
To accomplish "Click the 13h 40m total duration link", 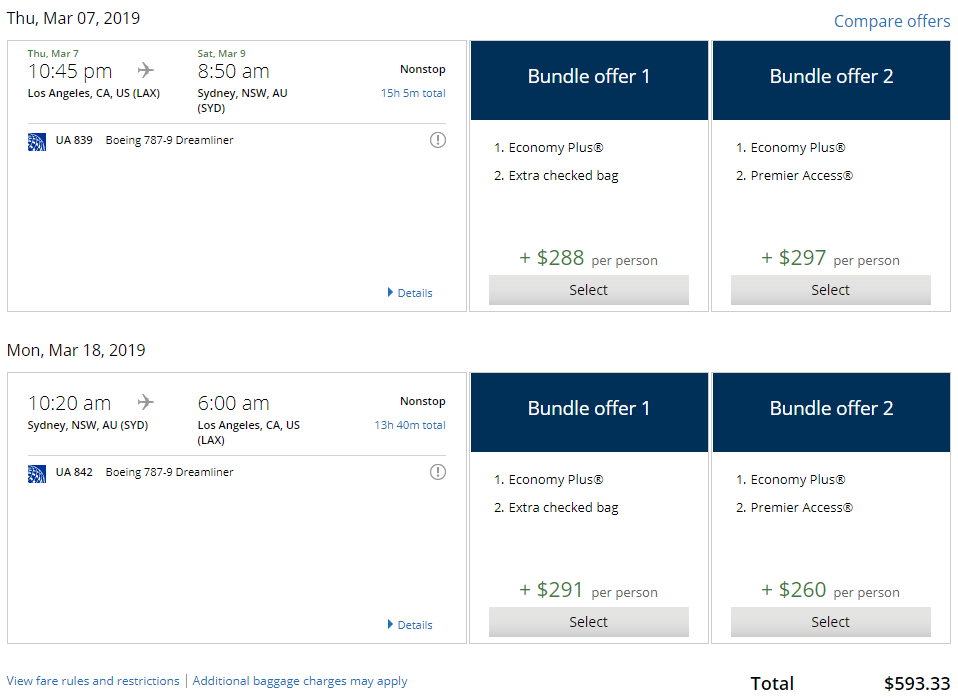I will [x=410, y=425].
